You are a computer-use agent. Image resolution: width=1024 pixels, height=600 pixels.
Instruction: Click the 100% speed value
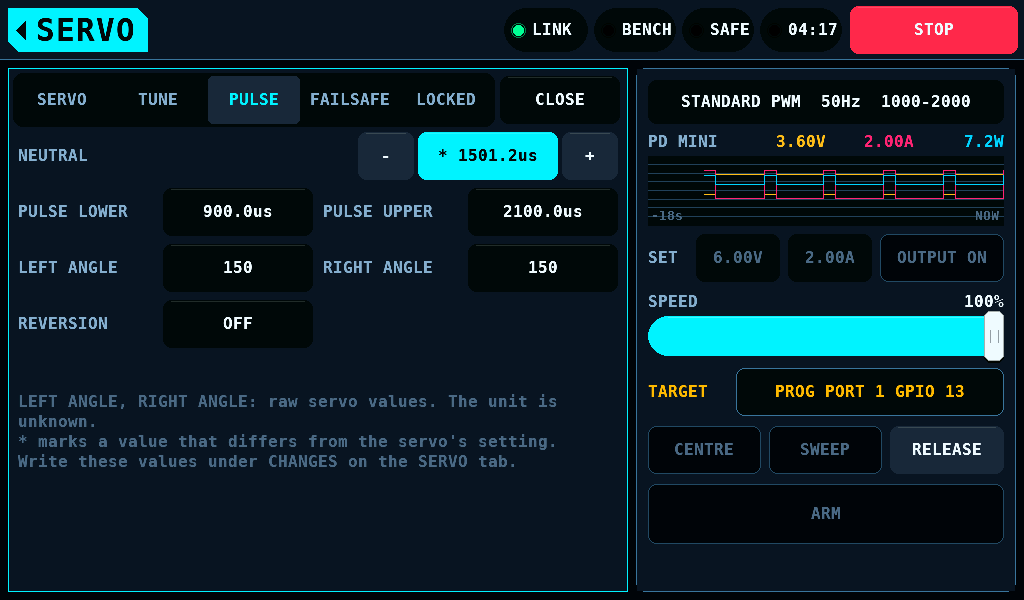click(984, 302)
